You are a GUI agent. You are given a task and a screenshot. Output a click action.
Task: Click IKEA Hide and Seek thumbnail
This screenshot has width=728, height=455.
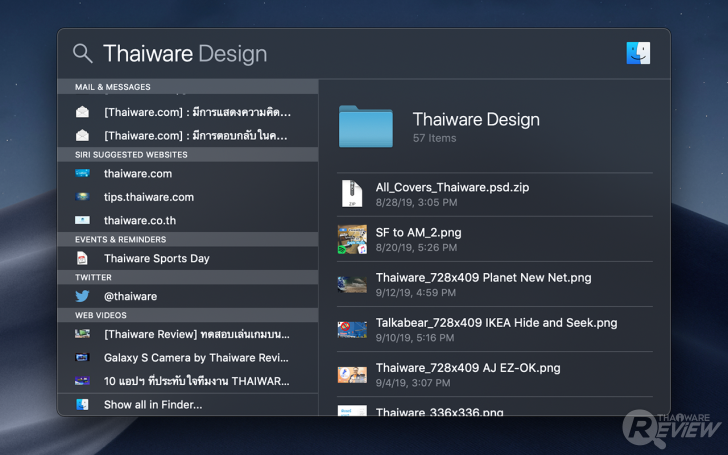click(352, 329)
